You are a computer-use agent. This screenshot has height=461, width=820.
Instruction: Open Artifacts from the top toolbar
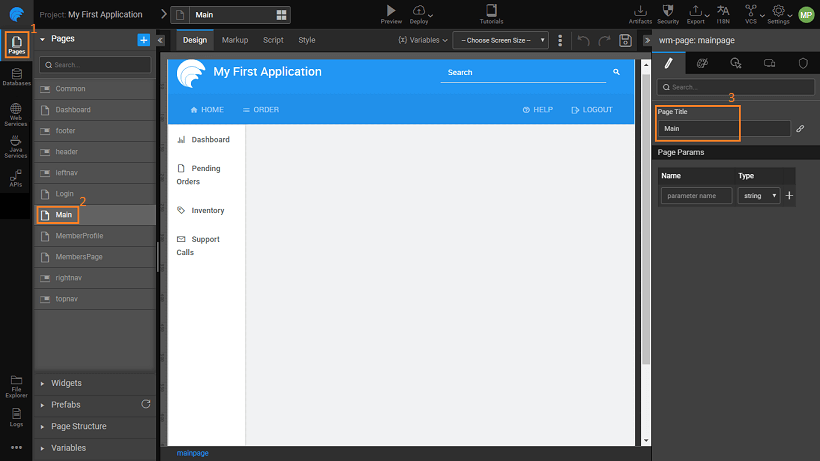click(x=640, y=11)
